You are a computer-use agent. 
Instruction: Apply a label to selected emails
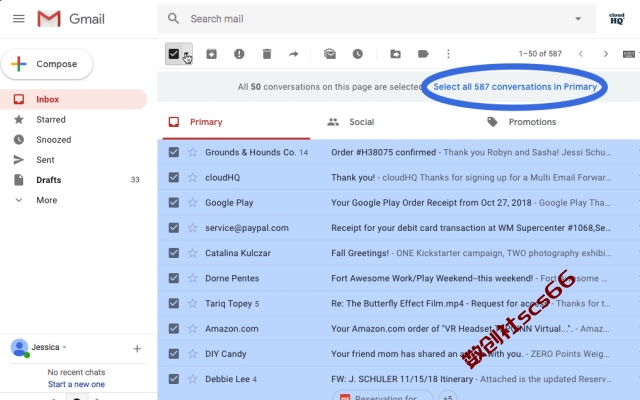pyautogui.click(x=423, y=54)
